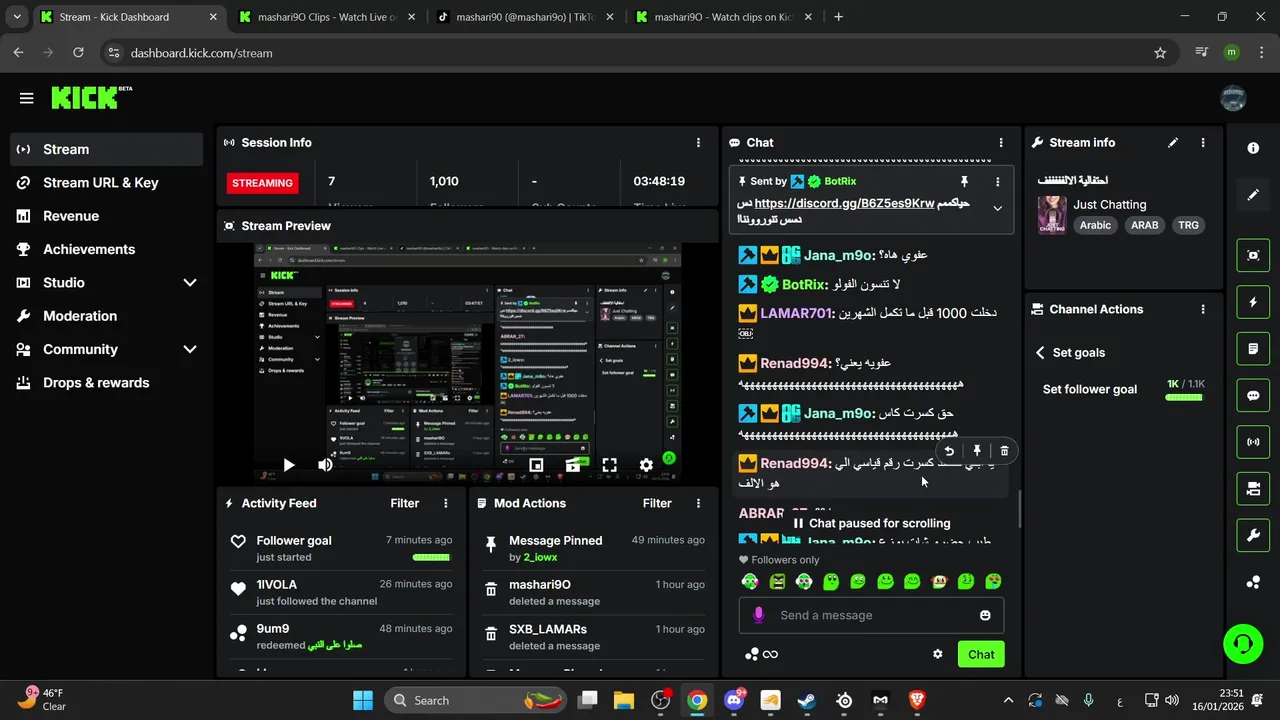Resume chat paused for scrolling
This screenshot has height=720, width=1280.
[872, 523]
